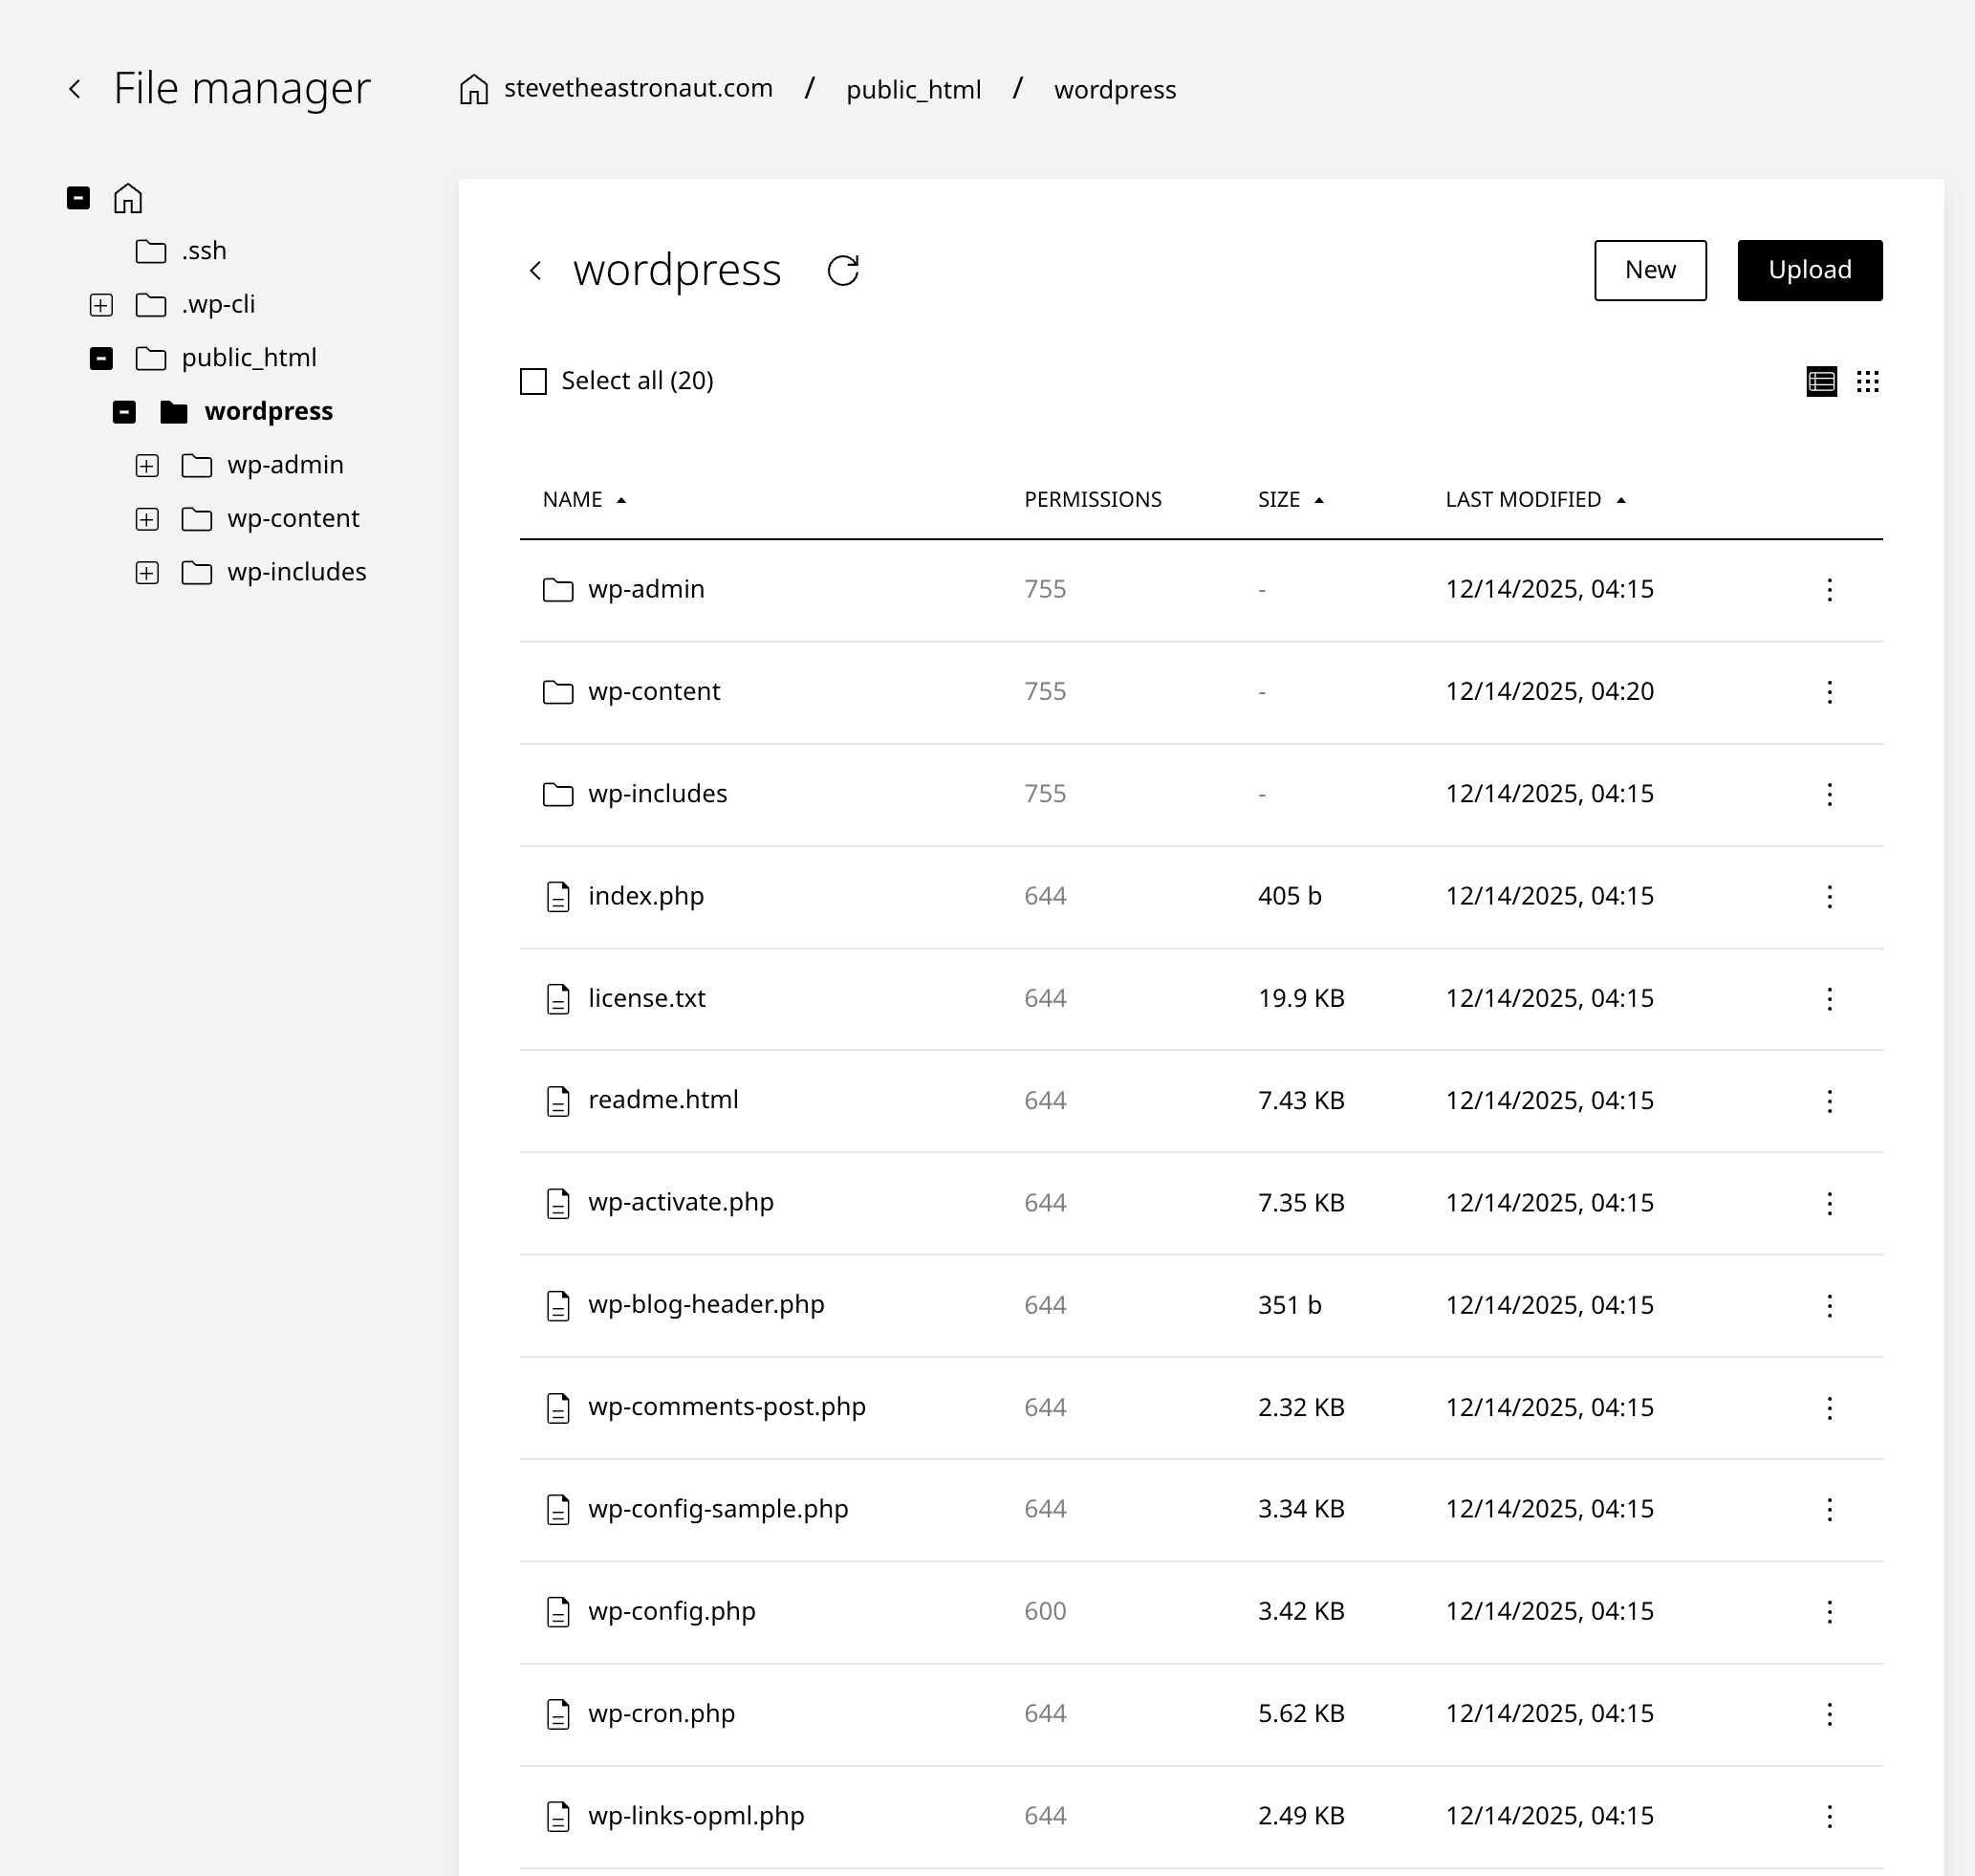
Task: Collapse the public_html tree node
Action: point(101,358)
